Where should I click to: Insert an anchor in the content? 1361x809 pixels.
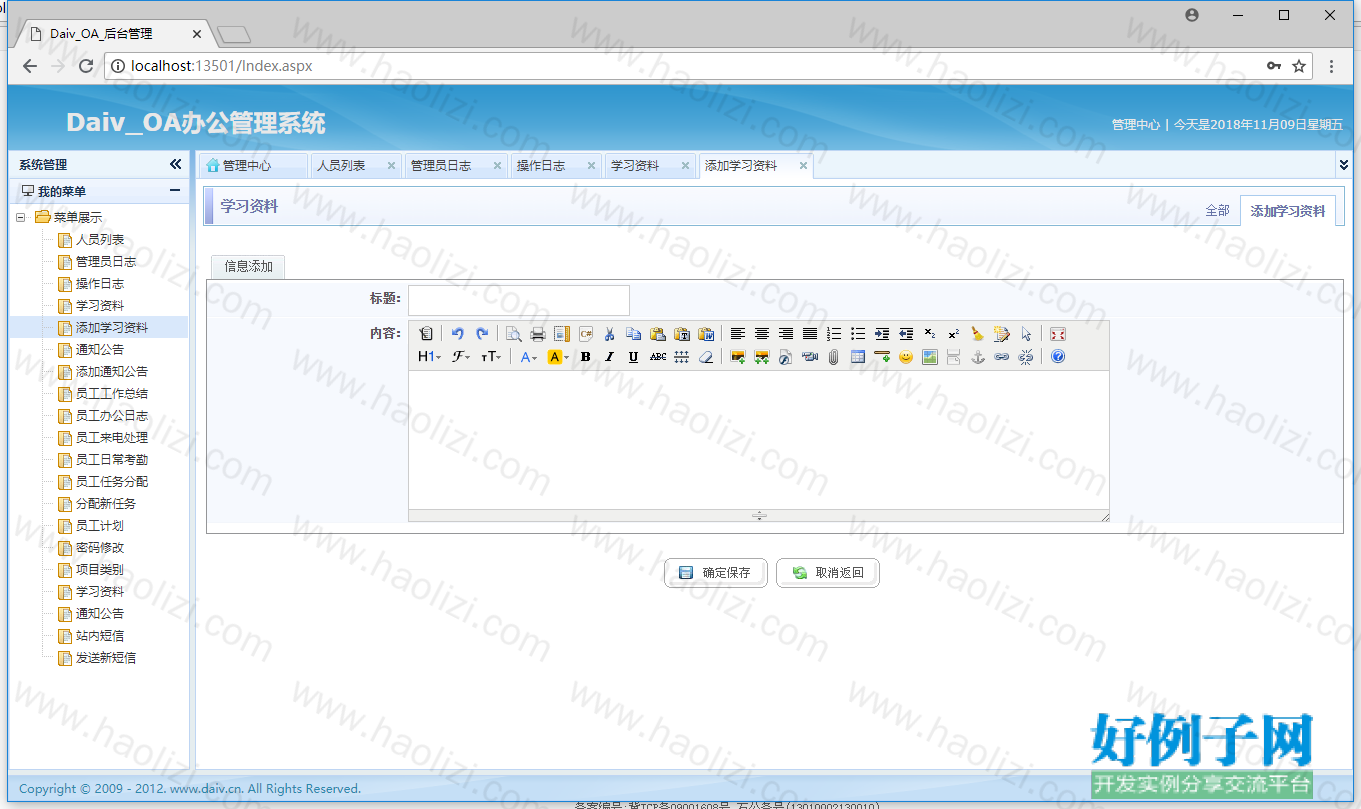978,357
